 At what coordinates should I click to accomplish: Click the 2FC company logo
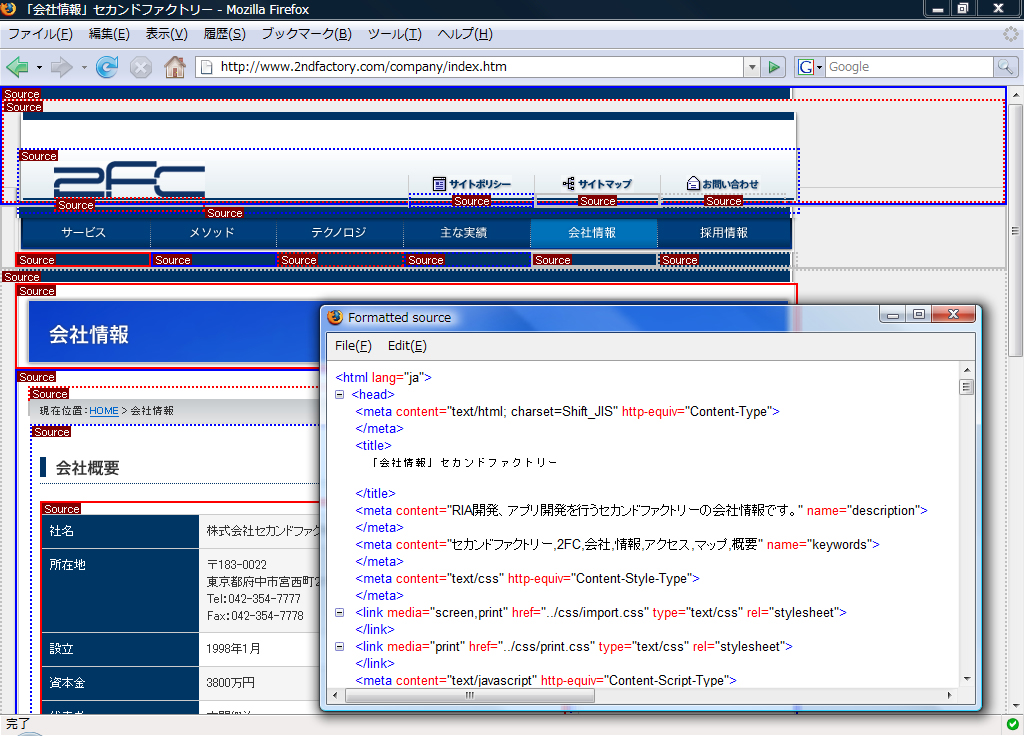point(129,180)
